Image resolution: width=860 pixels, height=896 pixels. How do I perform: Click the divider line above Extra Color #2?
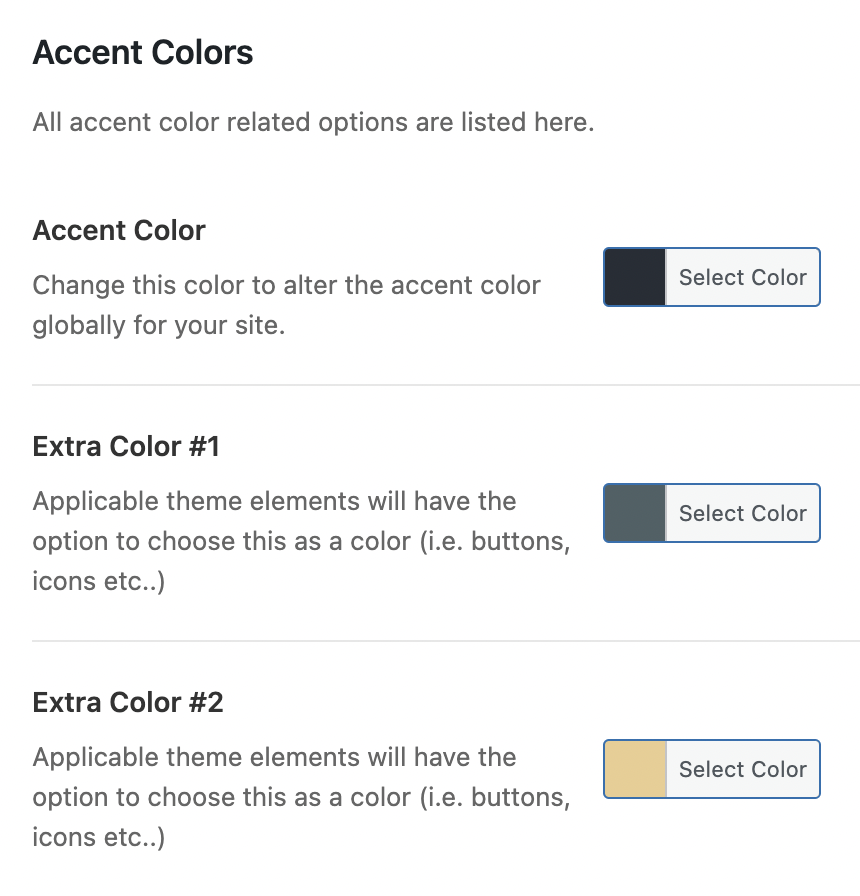[x=445, y=641]
